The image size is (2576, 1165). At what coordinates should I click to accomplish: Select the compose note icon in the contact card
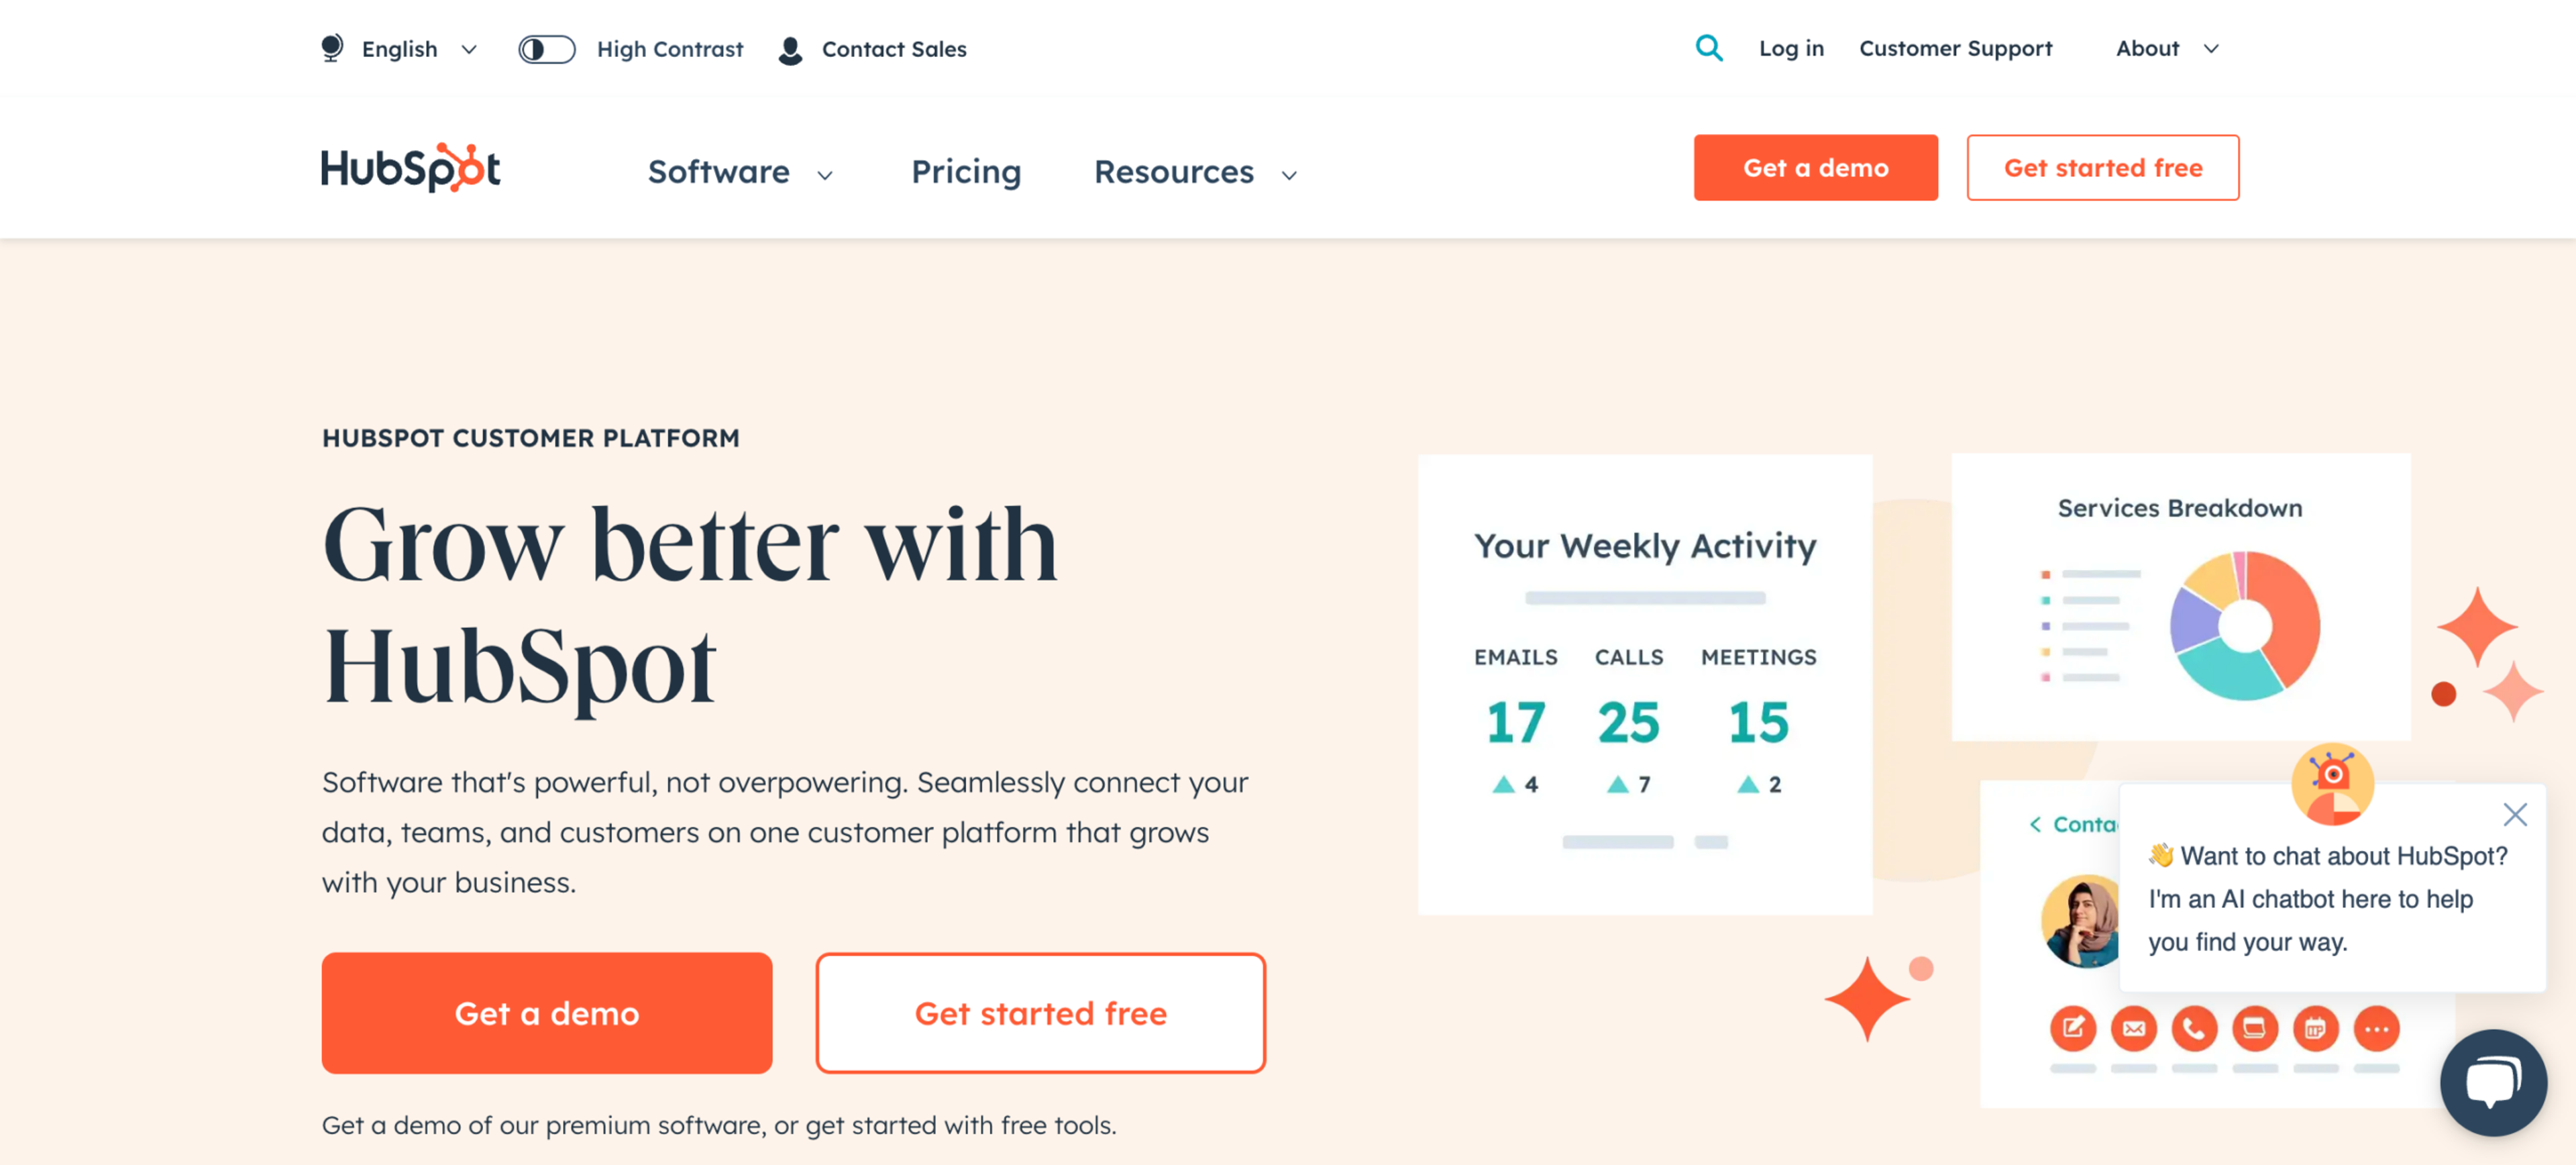tap(2073, 1028)
